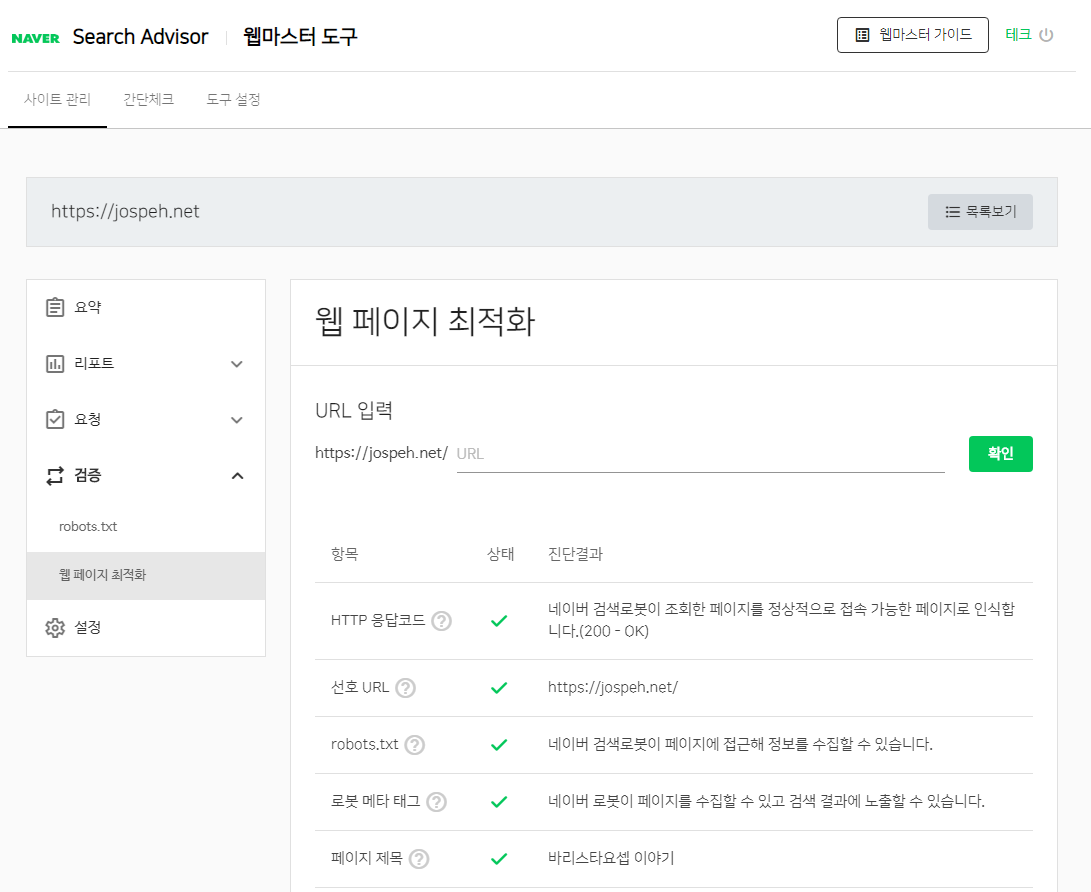The image size is (1091, 892).
Task: Click the 상태 column header
Action: tap(500, 555)
